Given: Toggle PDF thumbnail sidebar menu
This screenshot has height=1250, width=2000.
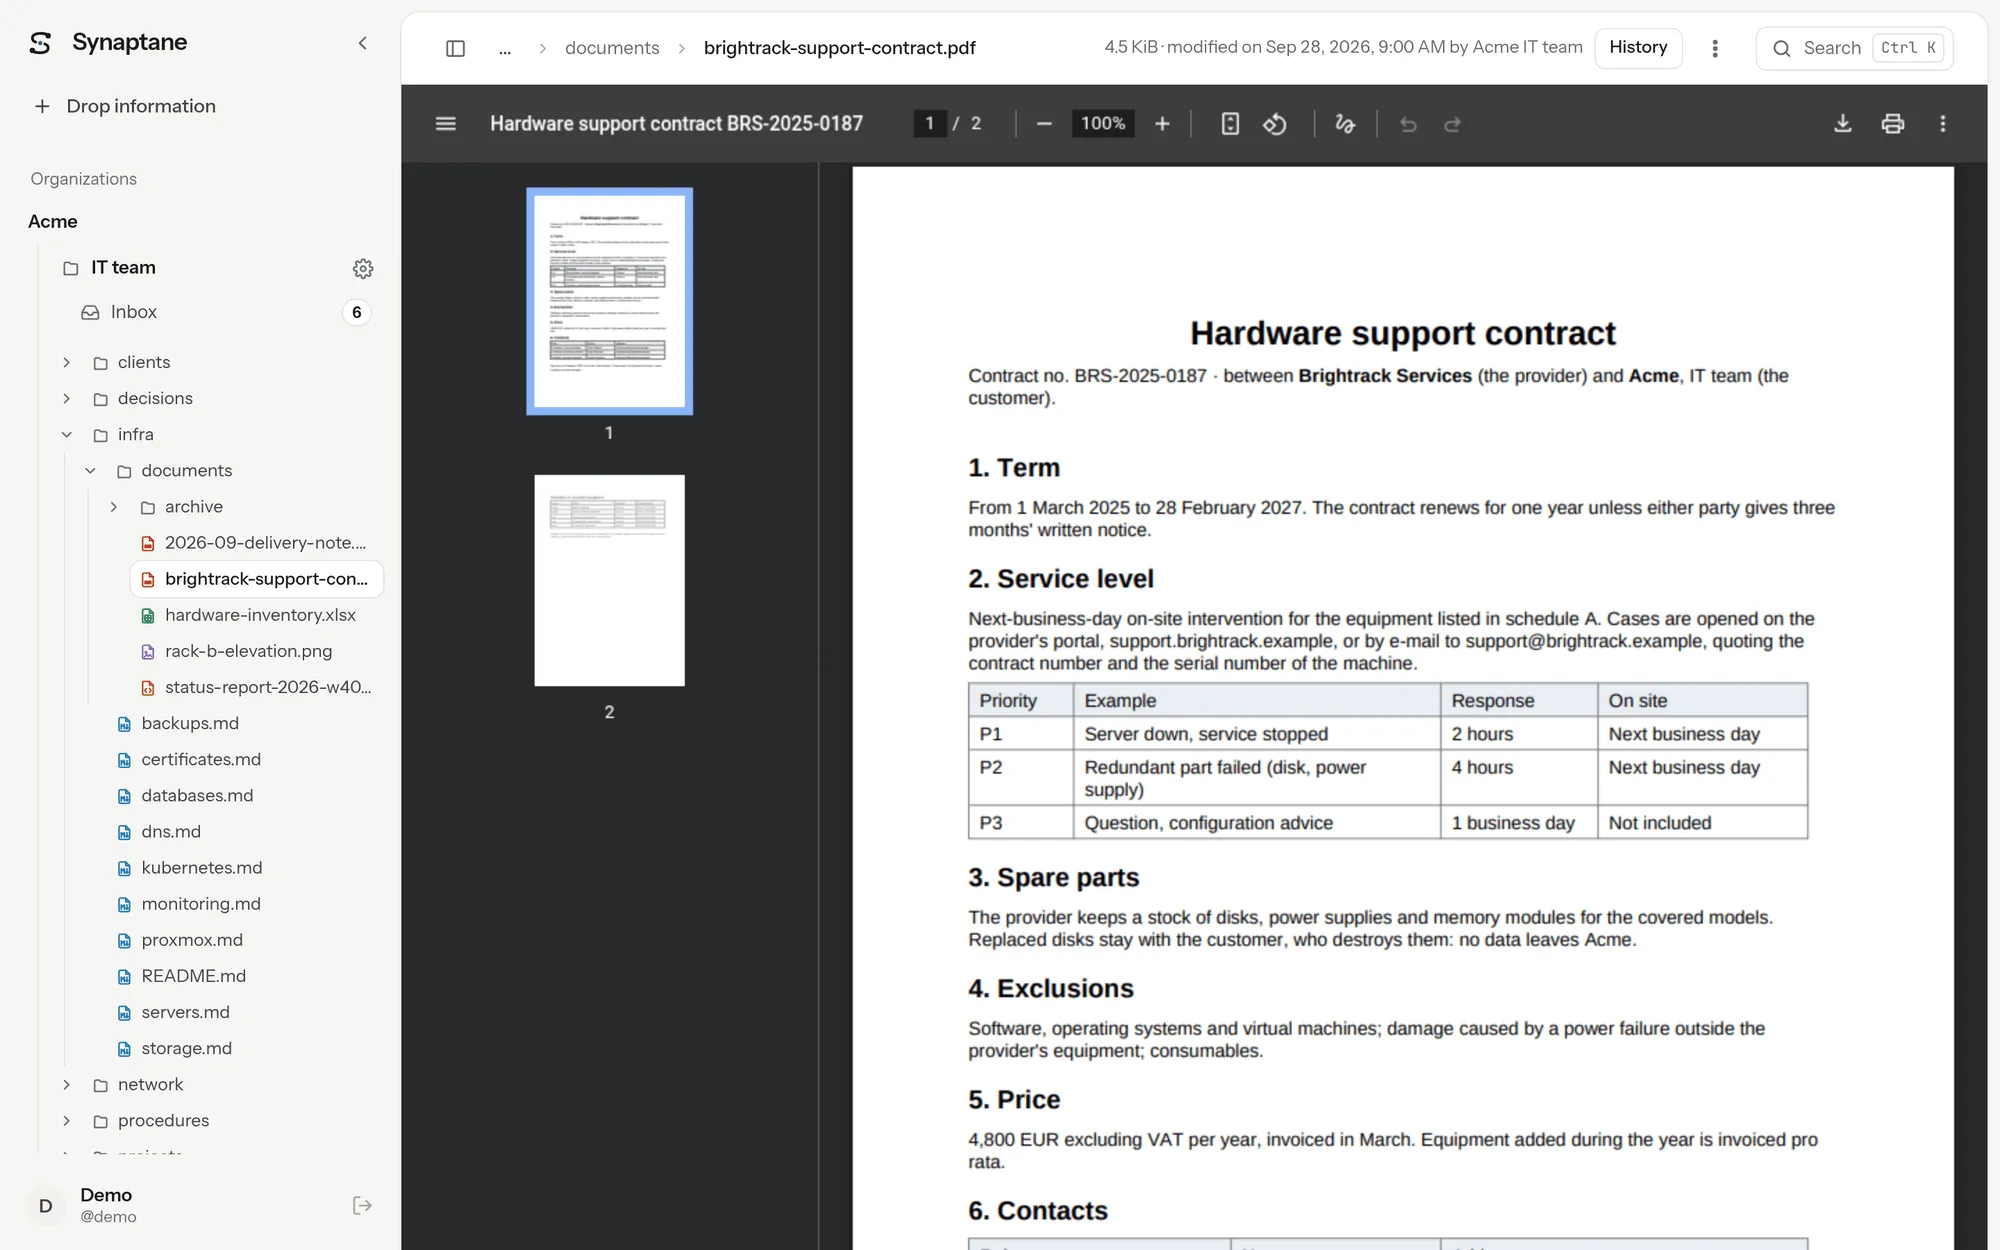Looking at the screenshot, I should (446, 124).
